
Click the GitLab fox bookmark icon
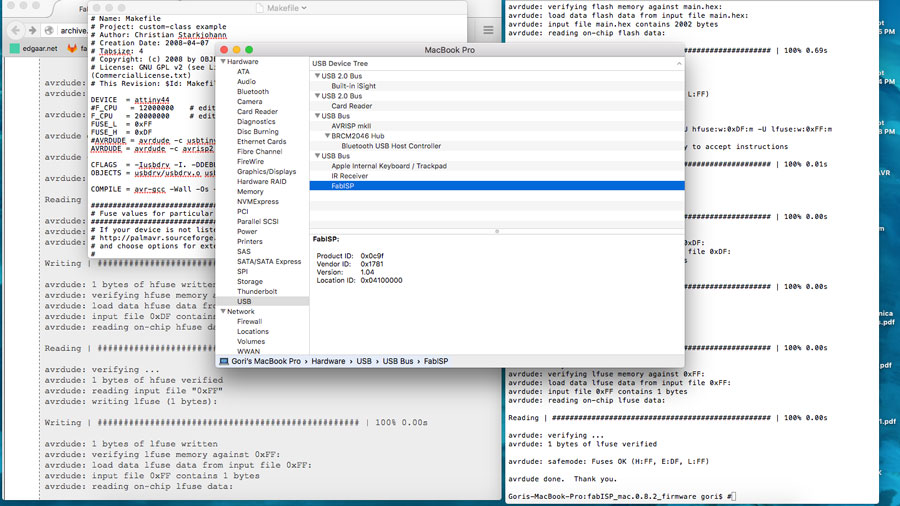72,49
